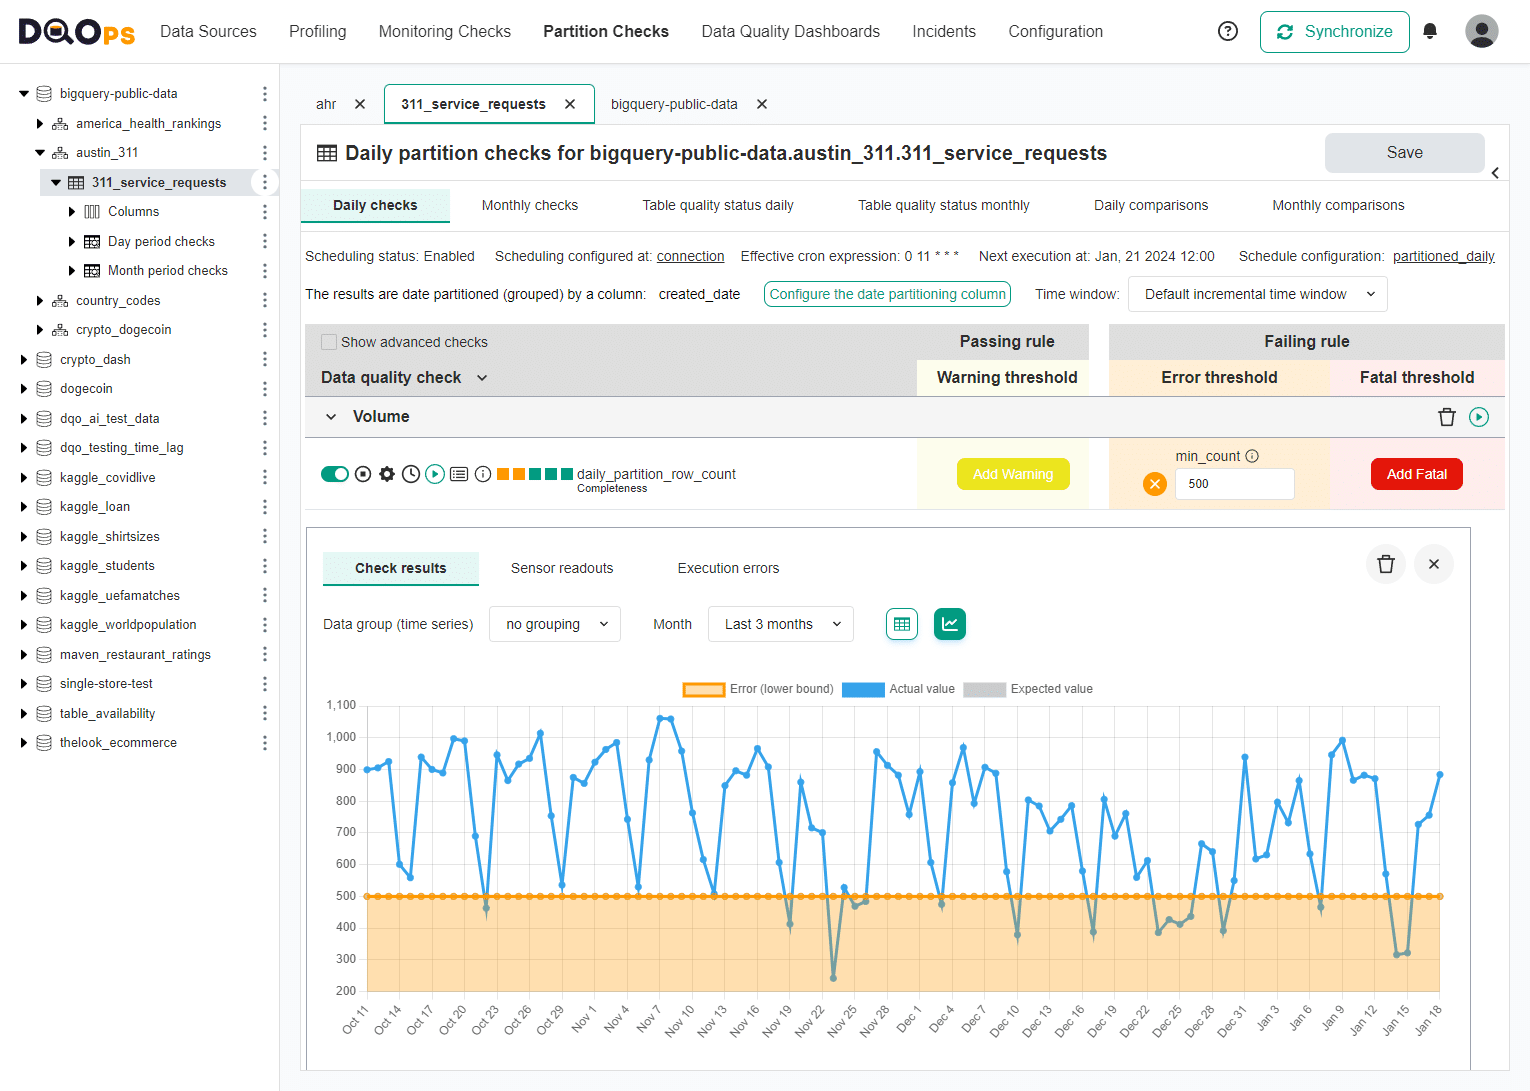Open notifications bell
Screen dimensions: 1530x1091
point(1430,31)
